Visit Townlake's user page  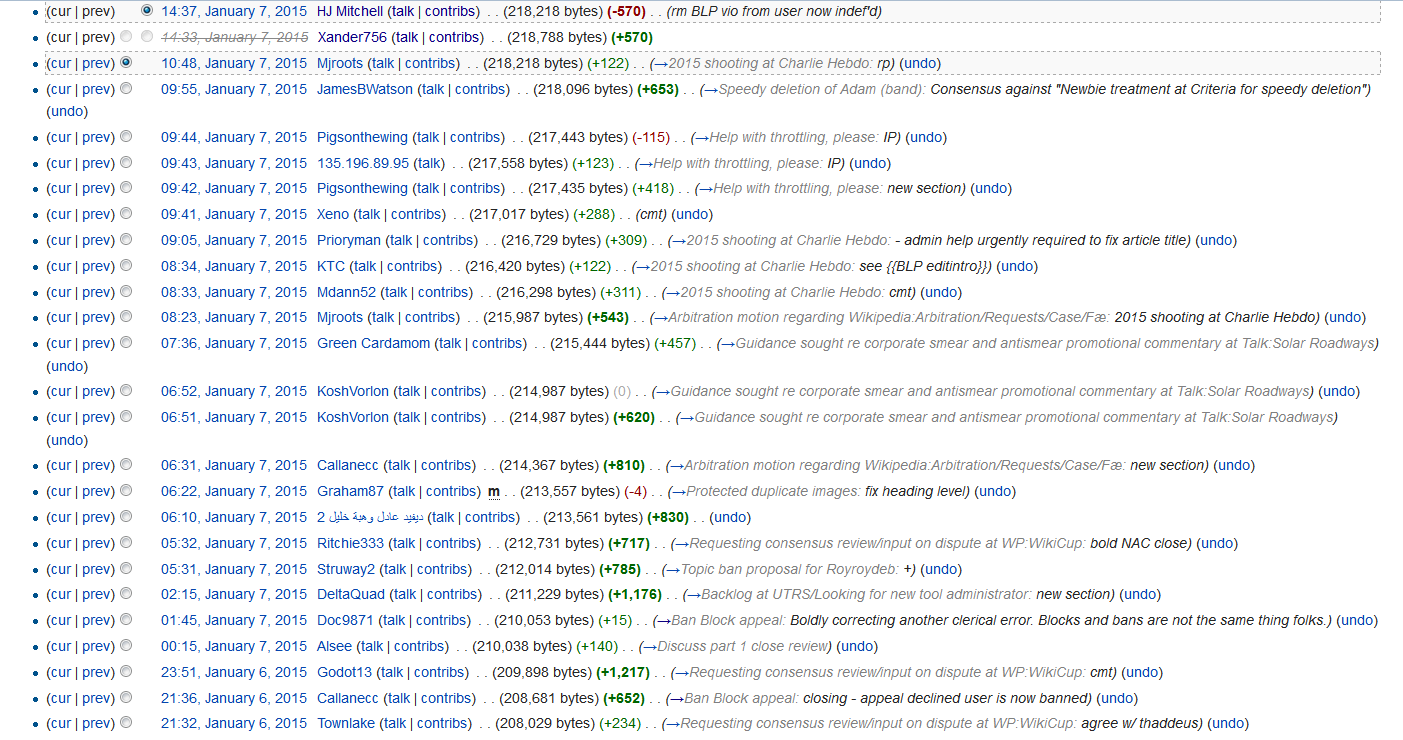coord(347,723)
